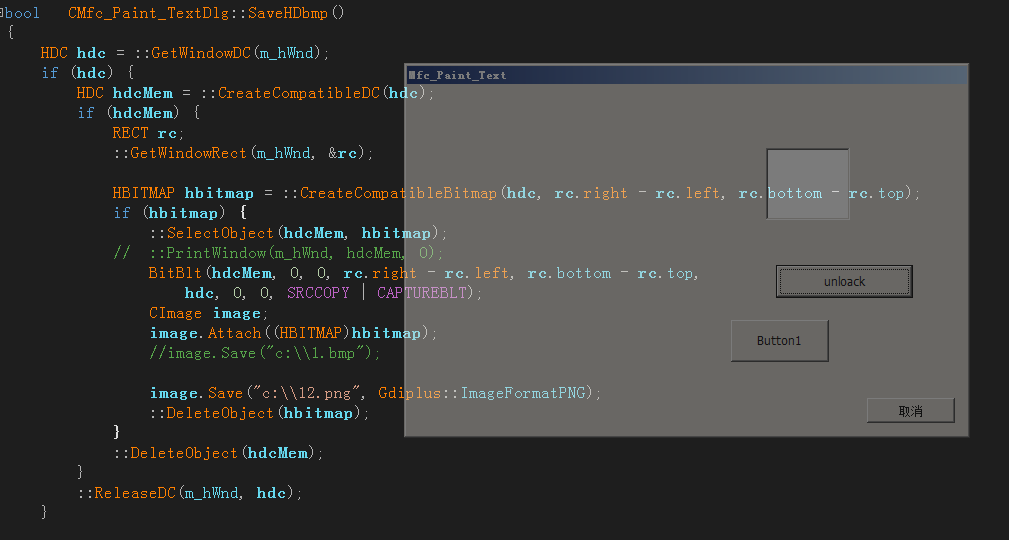Click the GetWindowRect call

(188, 153)
